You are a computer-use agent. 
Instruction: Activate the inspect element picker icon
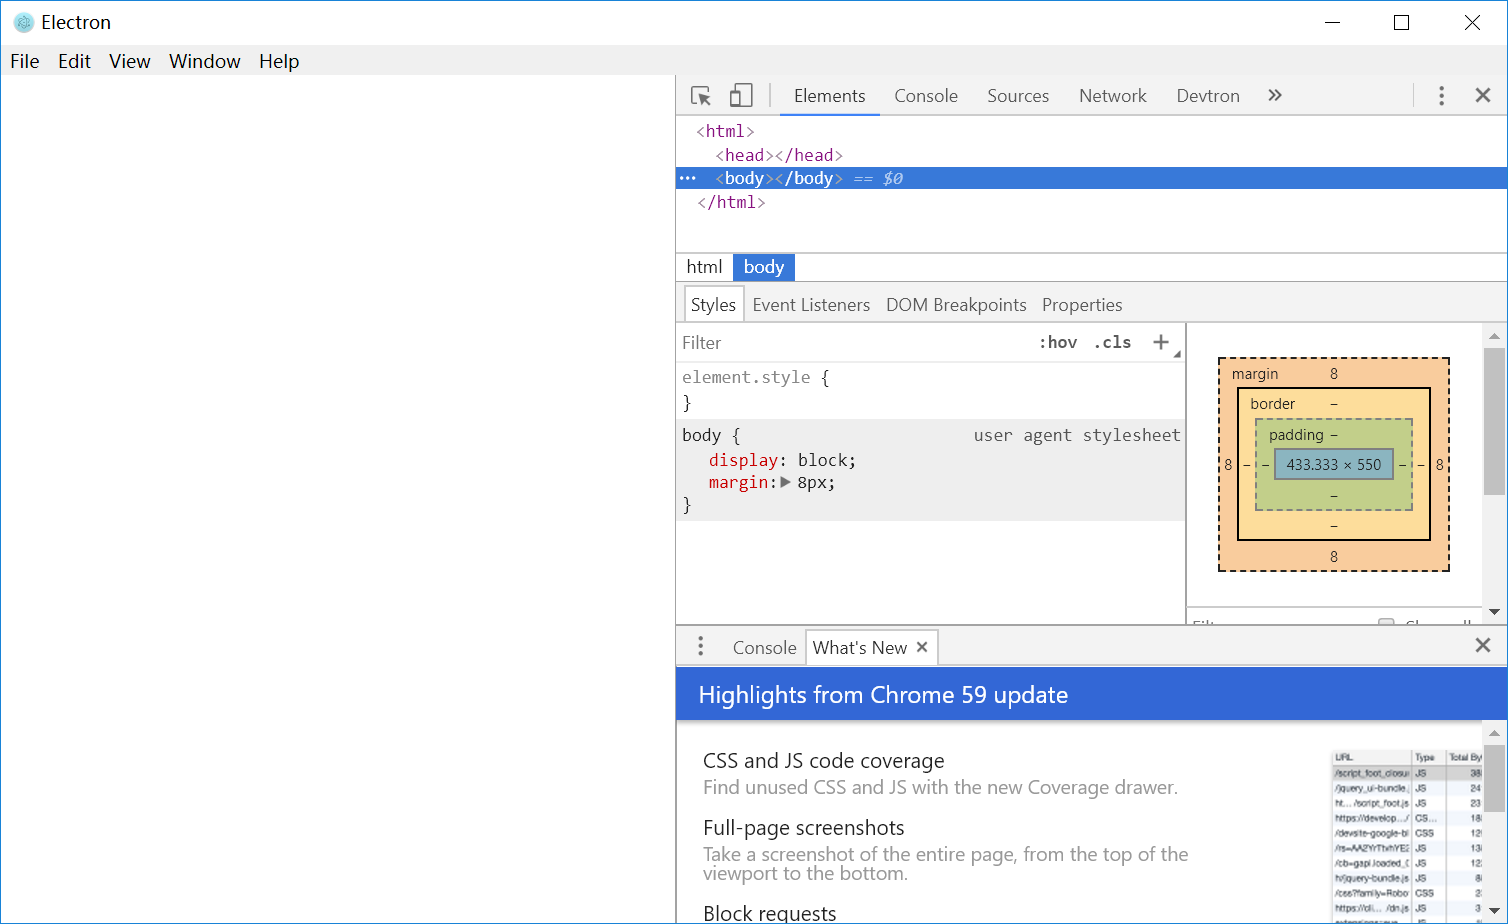coord(701,96)
